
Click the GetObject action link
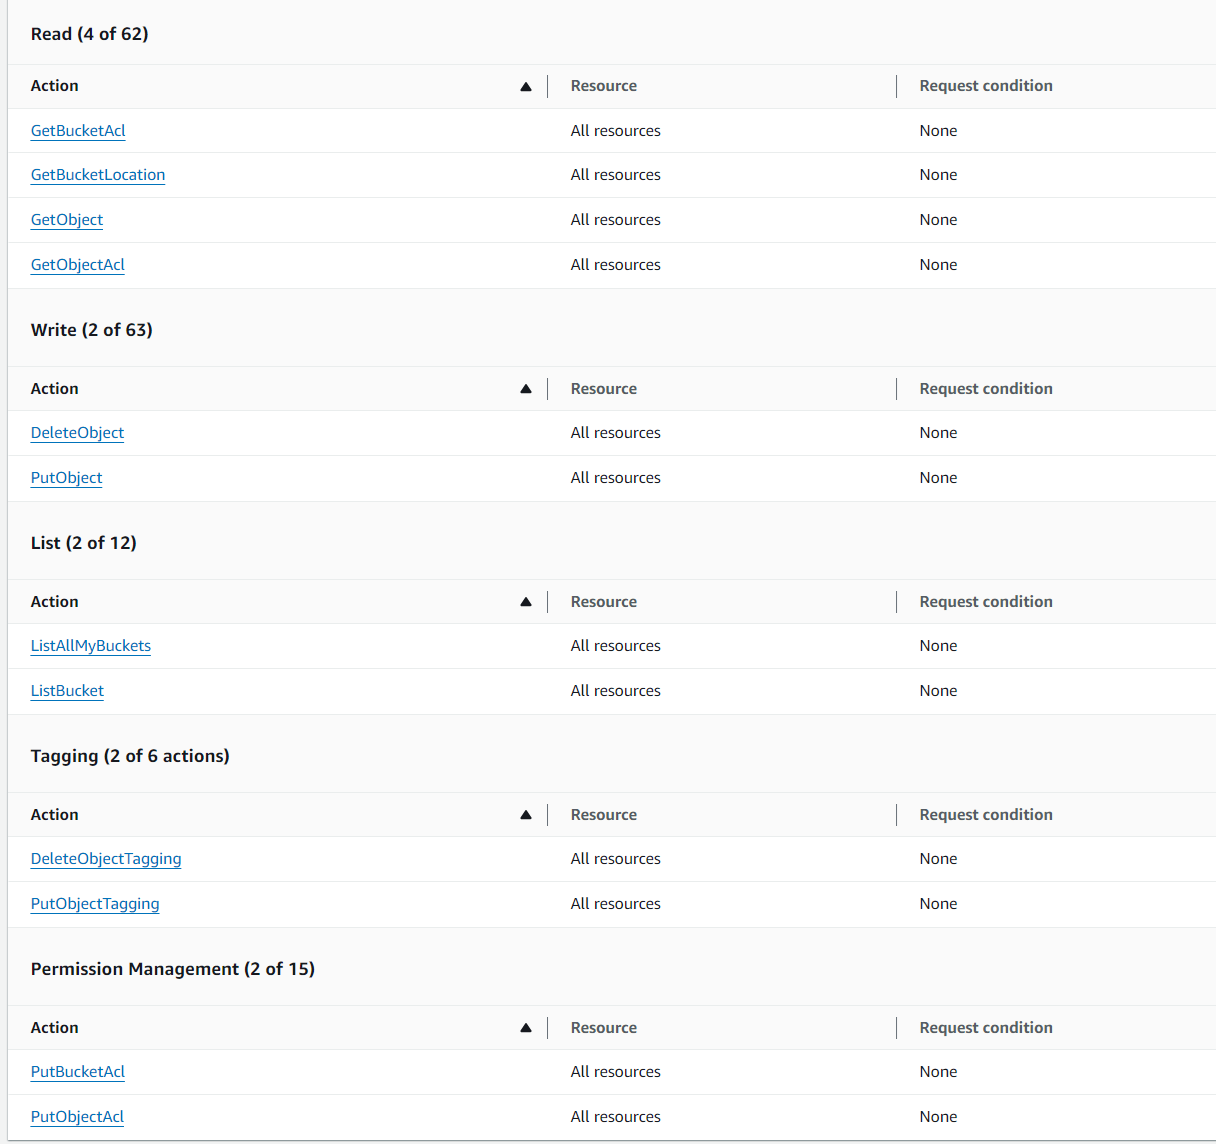click(67, 220)
